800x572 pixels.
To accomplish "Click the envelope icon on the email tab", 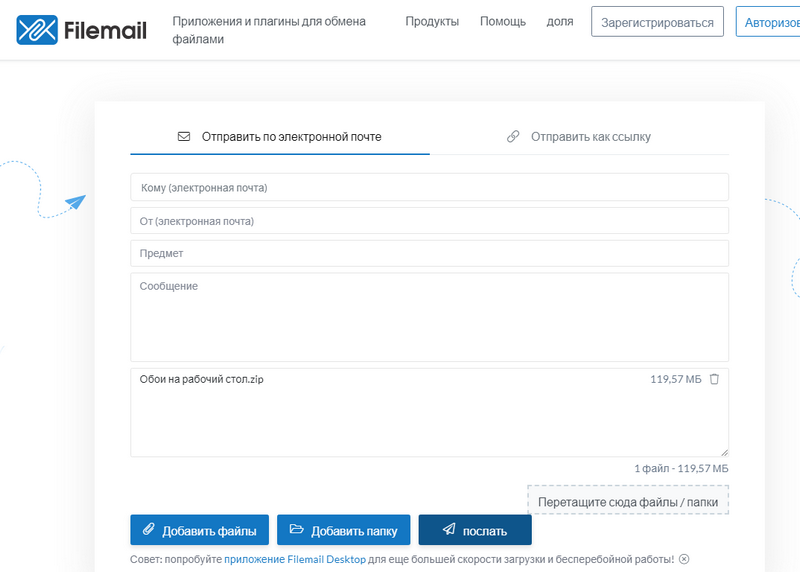I will [184, 136].
